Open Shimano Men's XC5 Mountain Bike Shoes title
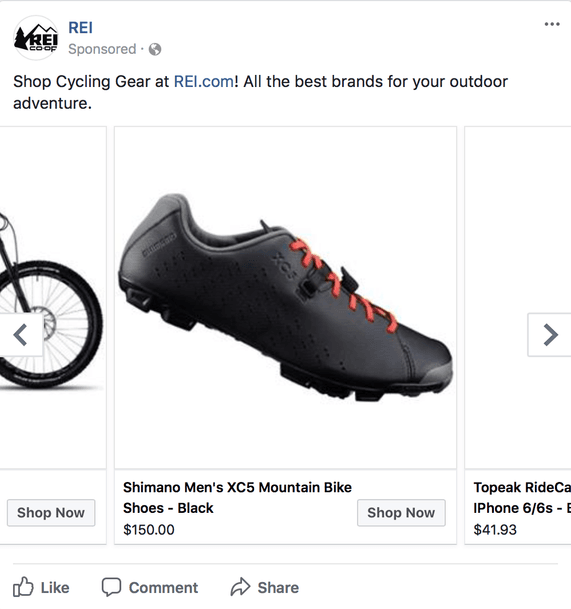 click(x=237, y=498)
